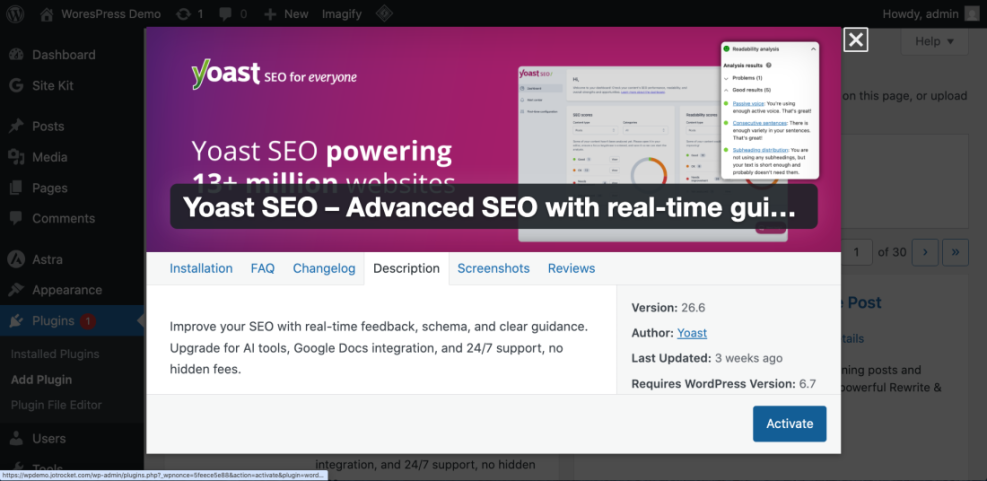Click the admin avatar picture
Viewport: 987px width, 481px height.
tap(972, 14)
